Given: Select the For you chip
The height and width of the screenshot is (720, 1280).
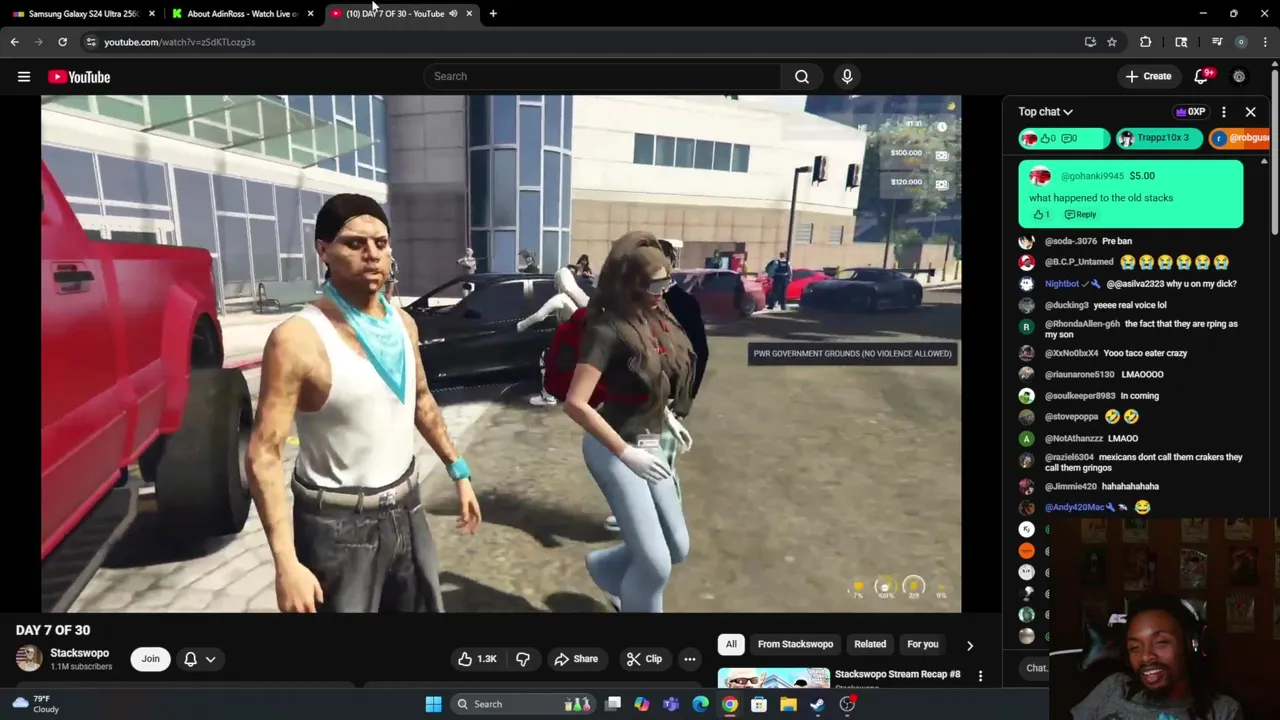Looking at the screenshot, I should 922,644.
